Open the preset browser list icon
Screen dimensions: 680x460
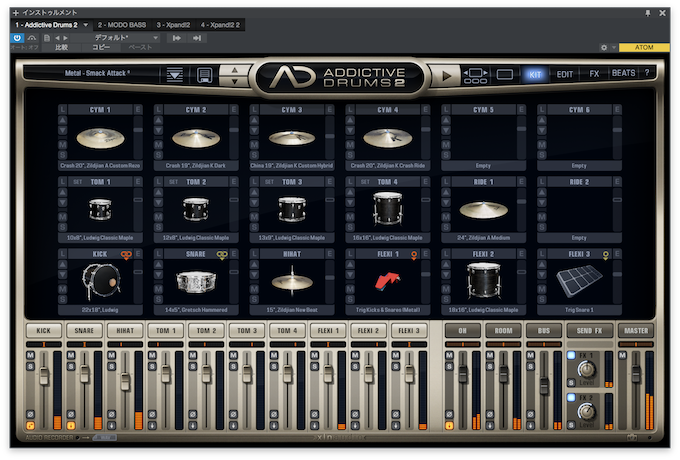tap(174, 75)
